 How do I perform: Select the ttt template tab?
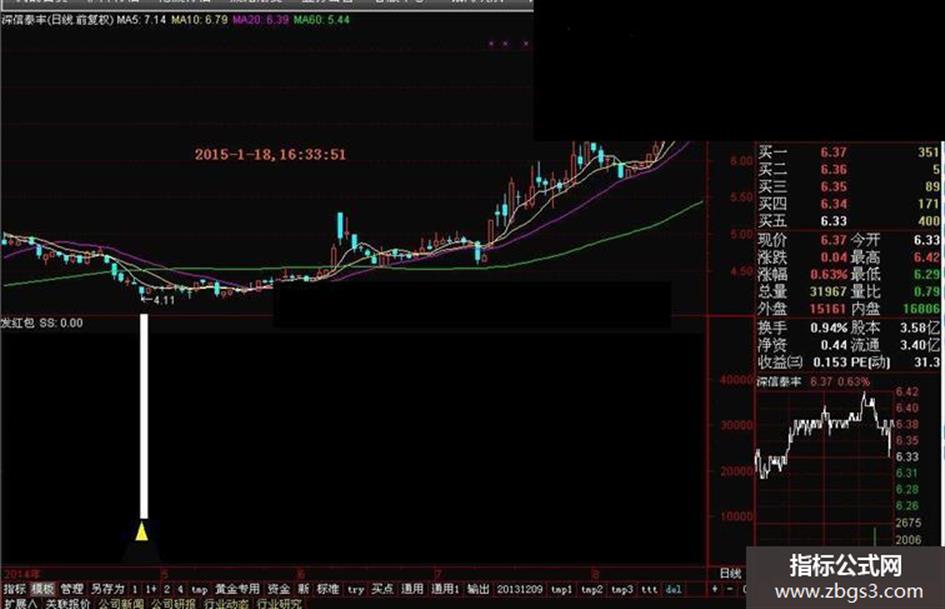pyautogui.click(x=649, y=589)
